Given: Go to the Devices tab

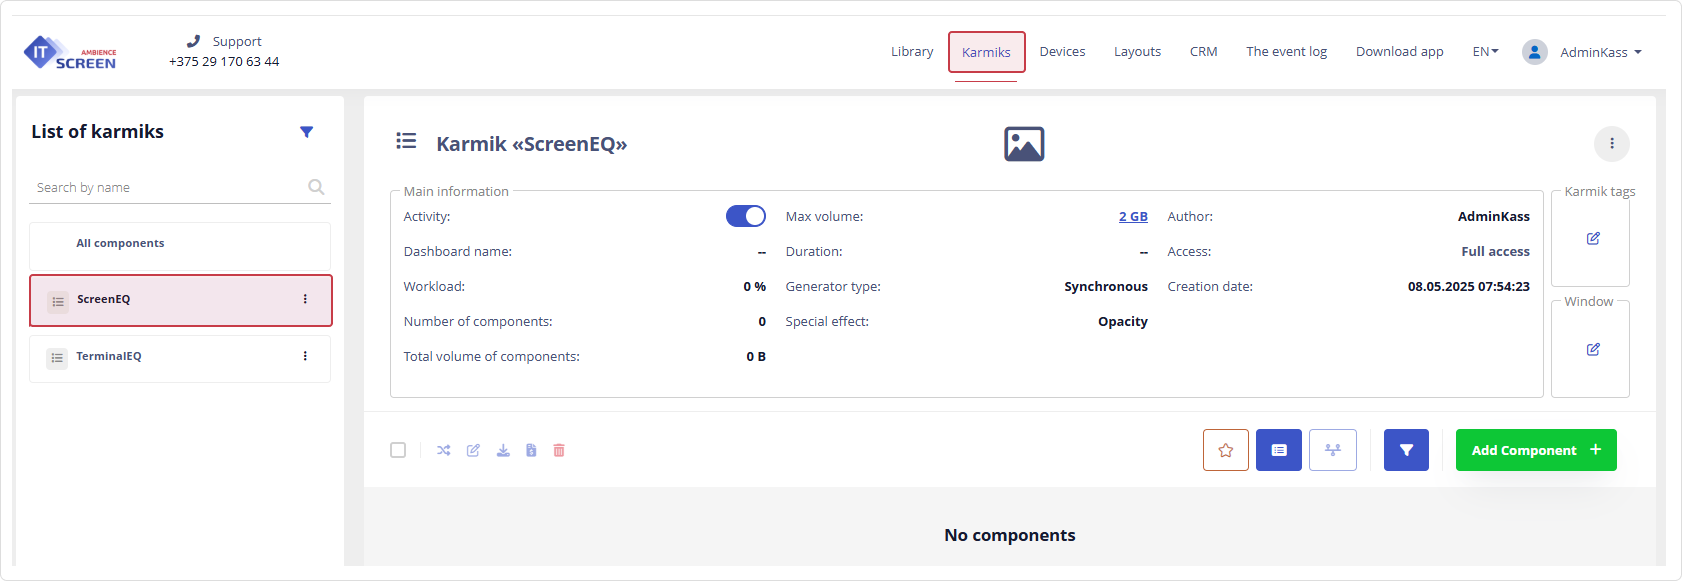Looking at the screenshot, I should [x=1062, y=52].
